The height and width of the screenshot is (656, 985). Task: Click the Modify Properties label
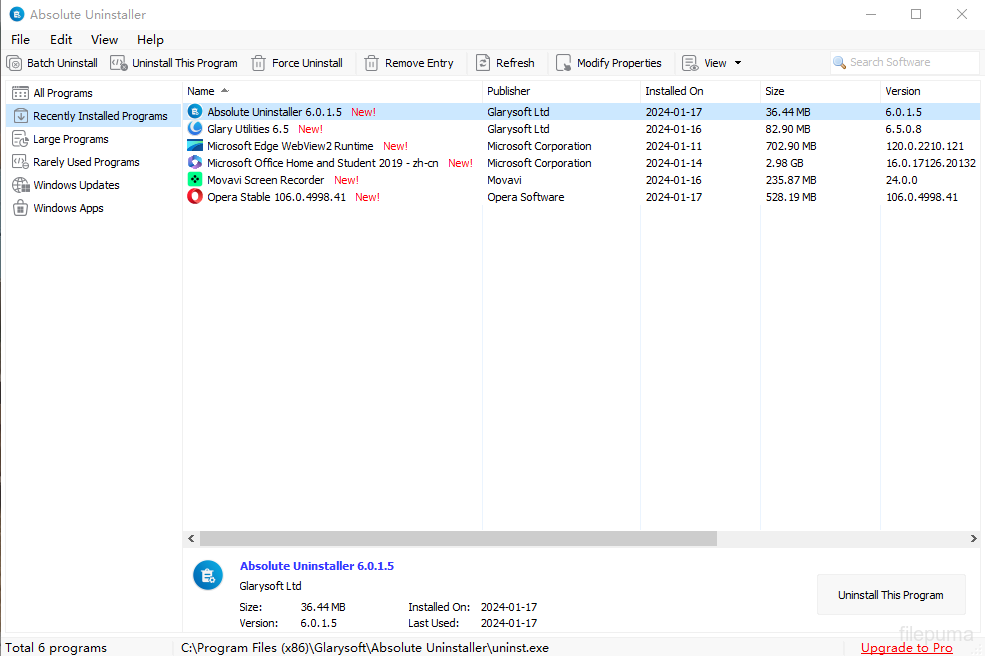[x=619, y=63]
